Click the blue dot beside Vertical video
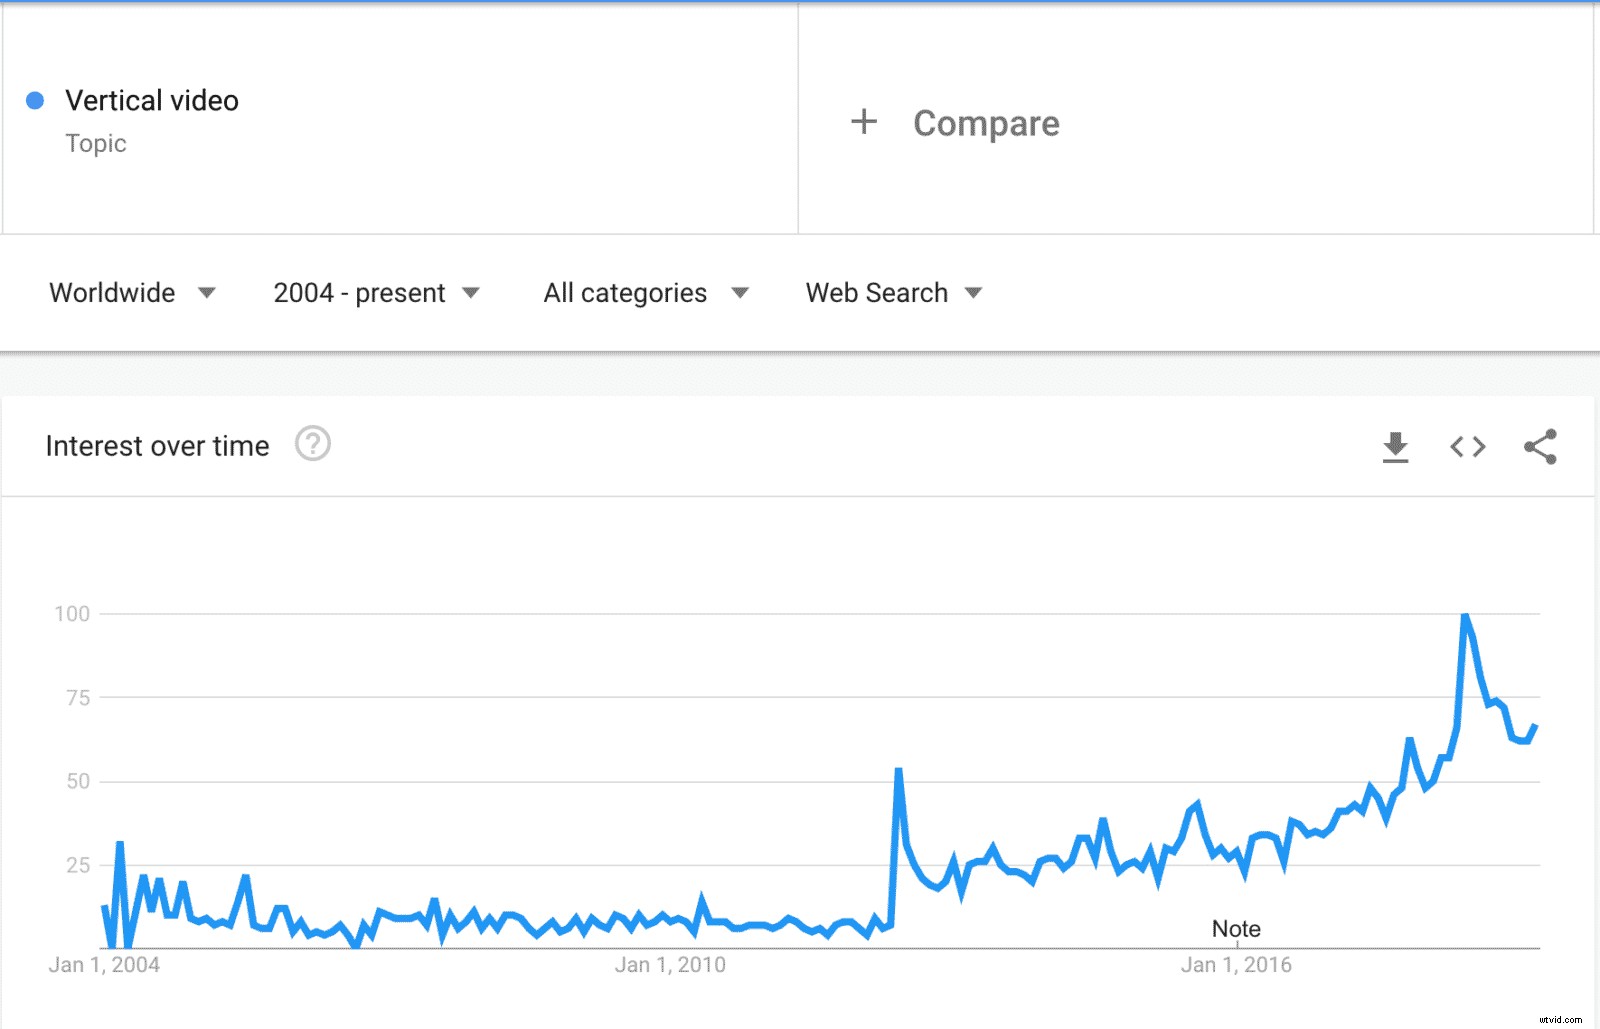 pos(35,100)
